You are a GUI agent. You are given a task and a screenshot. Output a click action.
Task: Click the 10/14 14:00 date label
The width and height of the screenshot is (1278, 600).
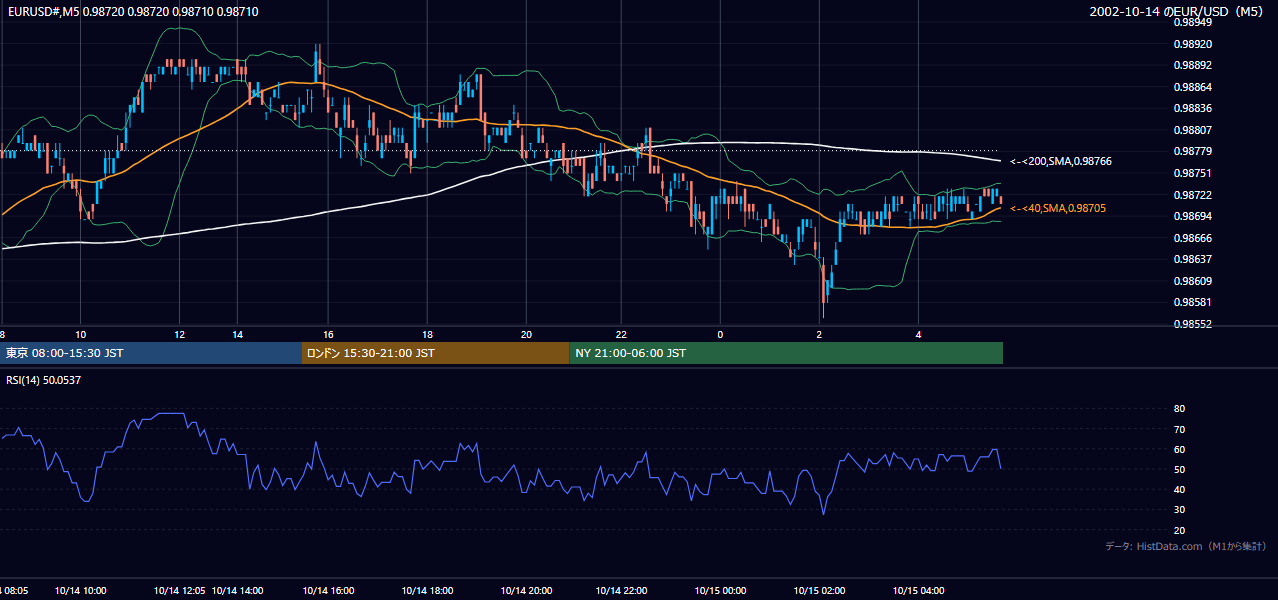click(x=238, y=591)
